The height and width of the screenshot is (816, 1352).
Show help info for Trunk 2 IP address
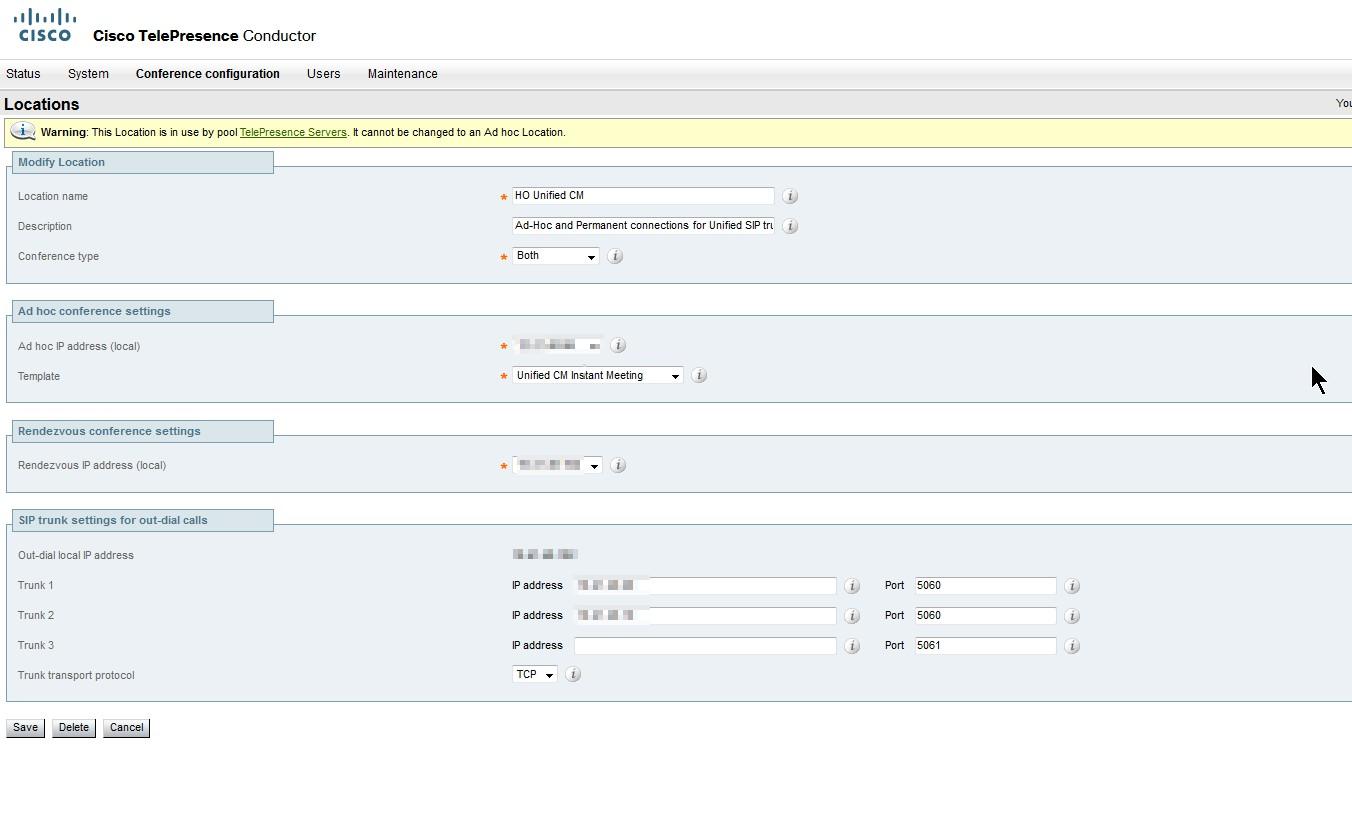[852, 616]
